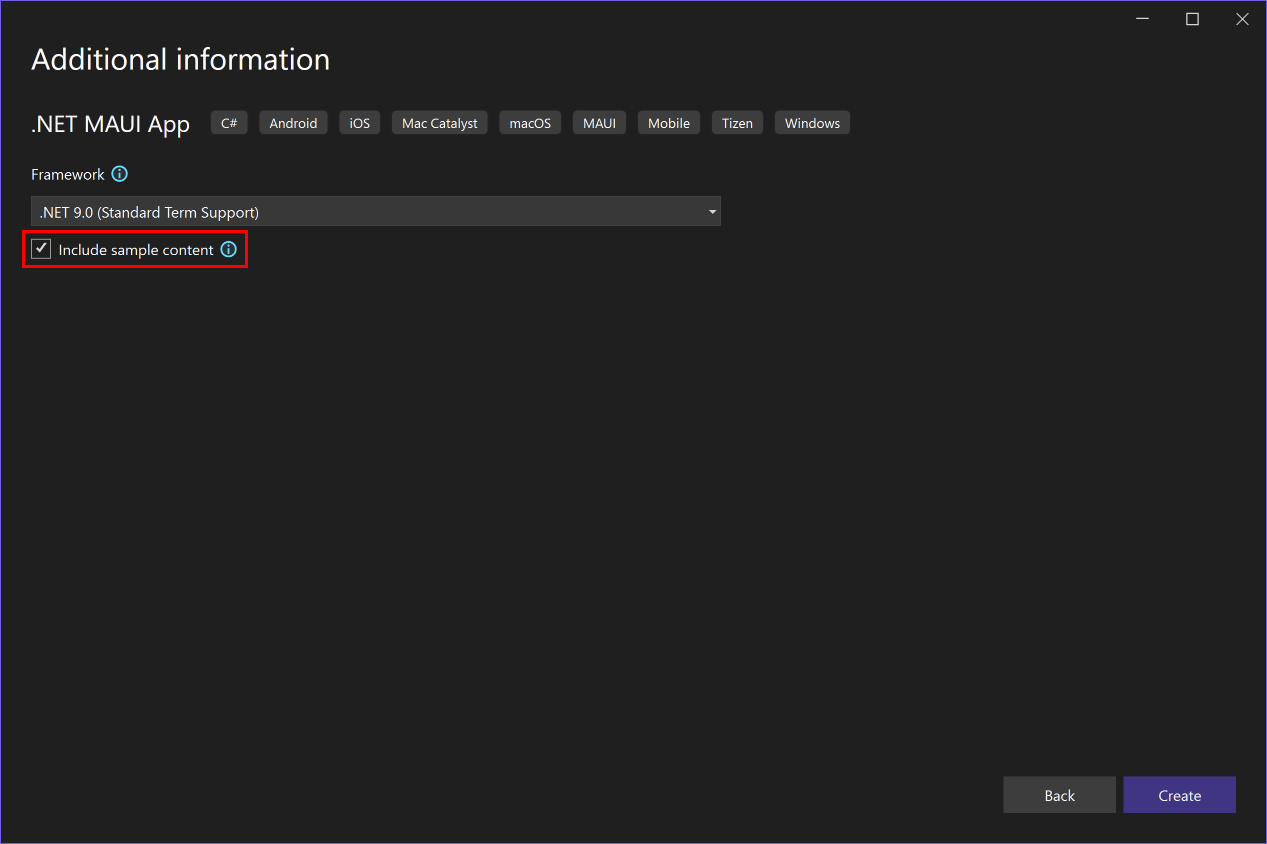Viewport: 1267px width, 844px height.
Task: Select the Windows platform tag
Action: click(811, 122)
